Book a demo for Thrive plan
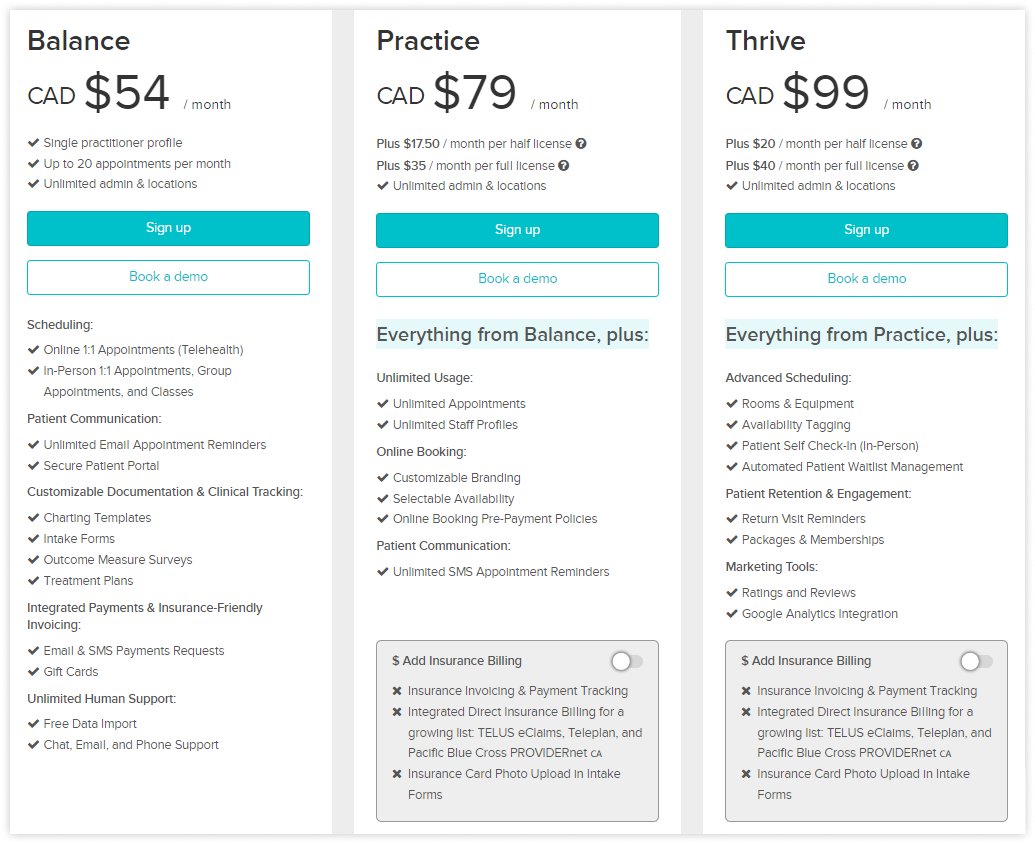Screen dimensions: 1035x844 (866, 279)
